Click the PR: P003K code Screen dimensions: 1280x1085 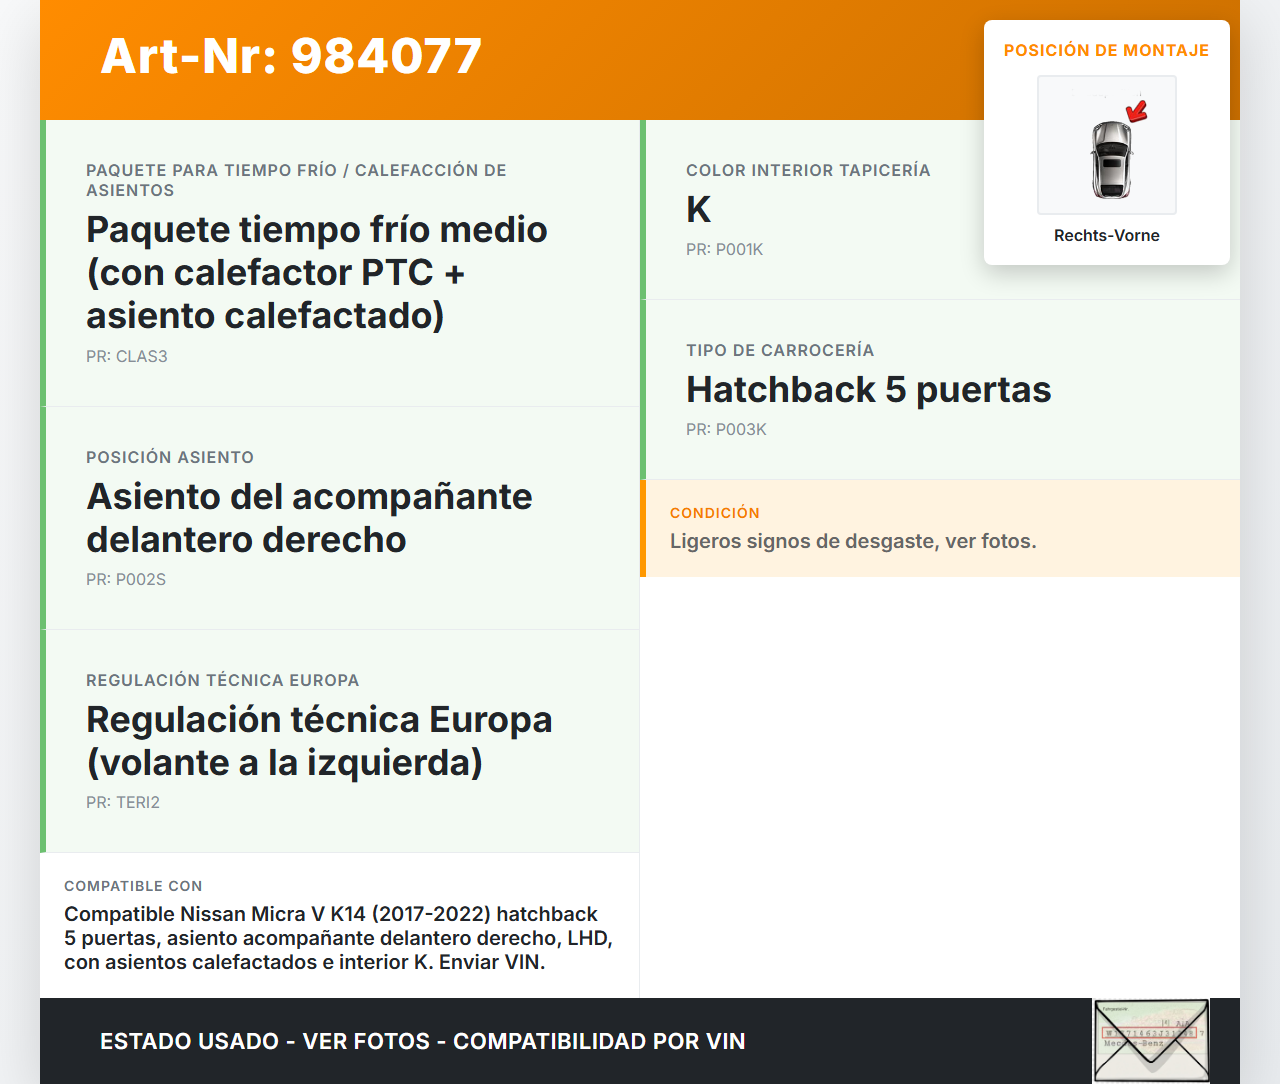point(726,429)
